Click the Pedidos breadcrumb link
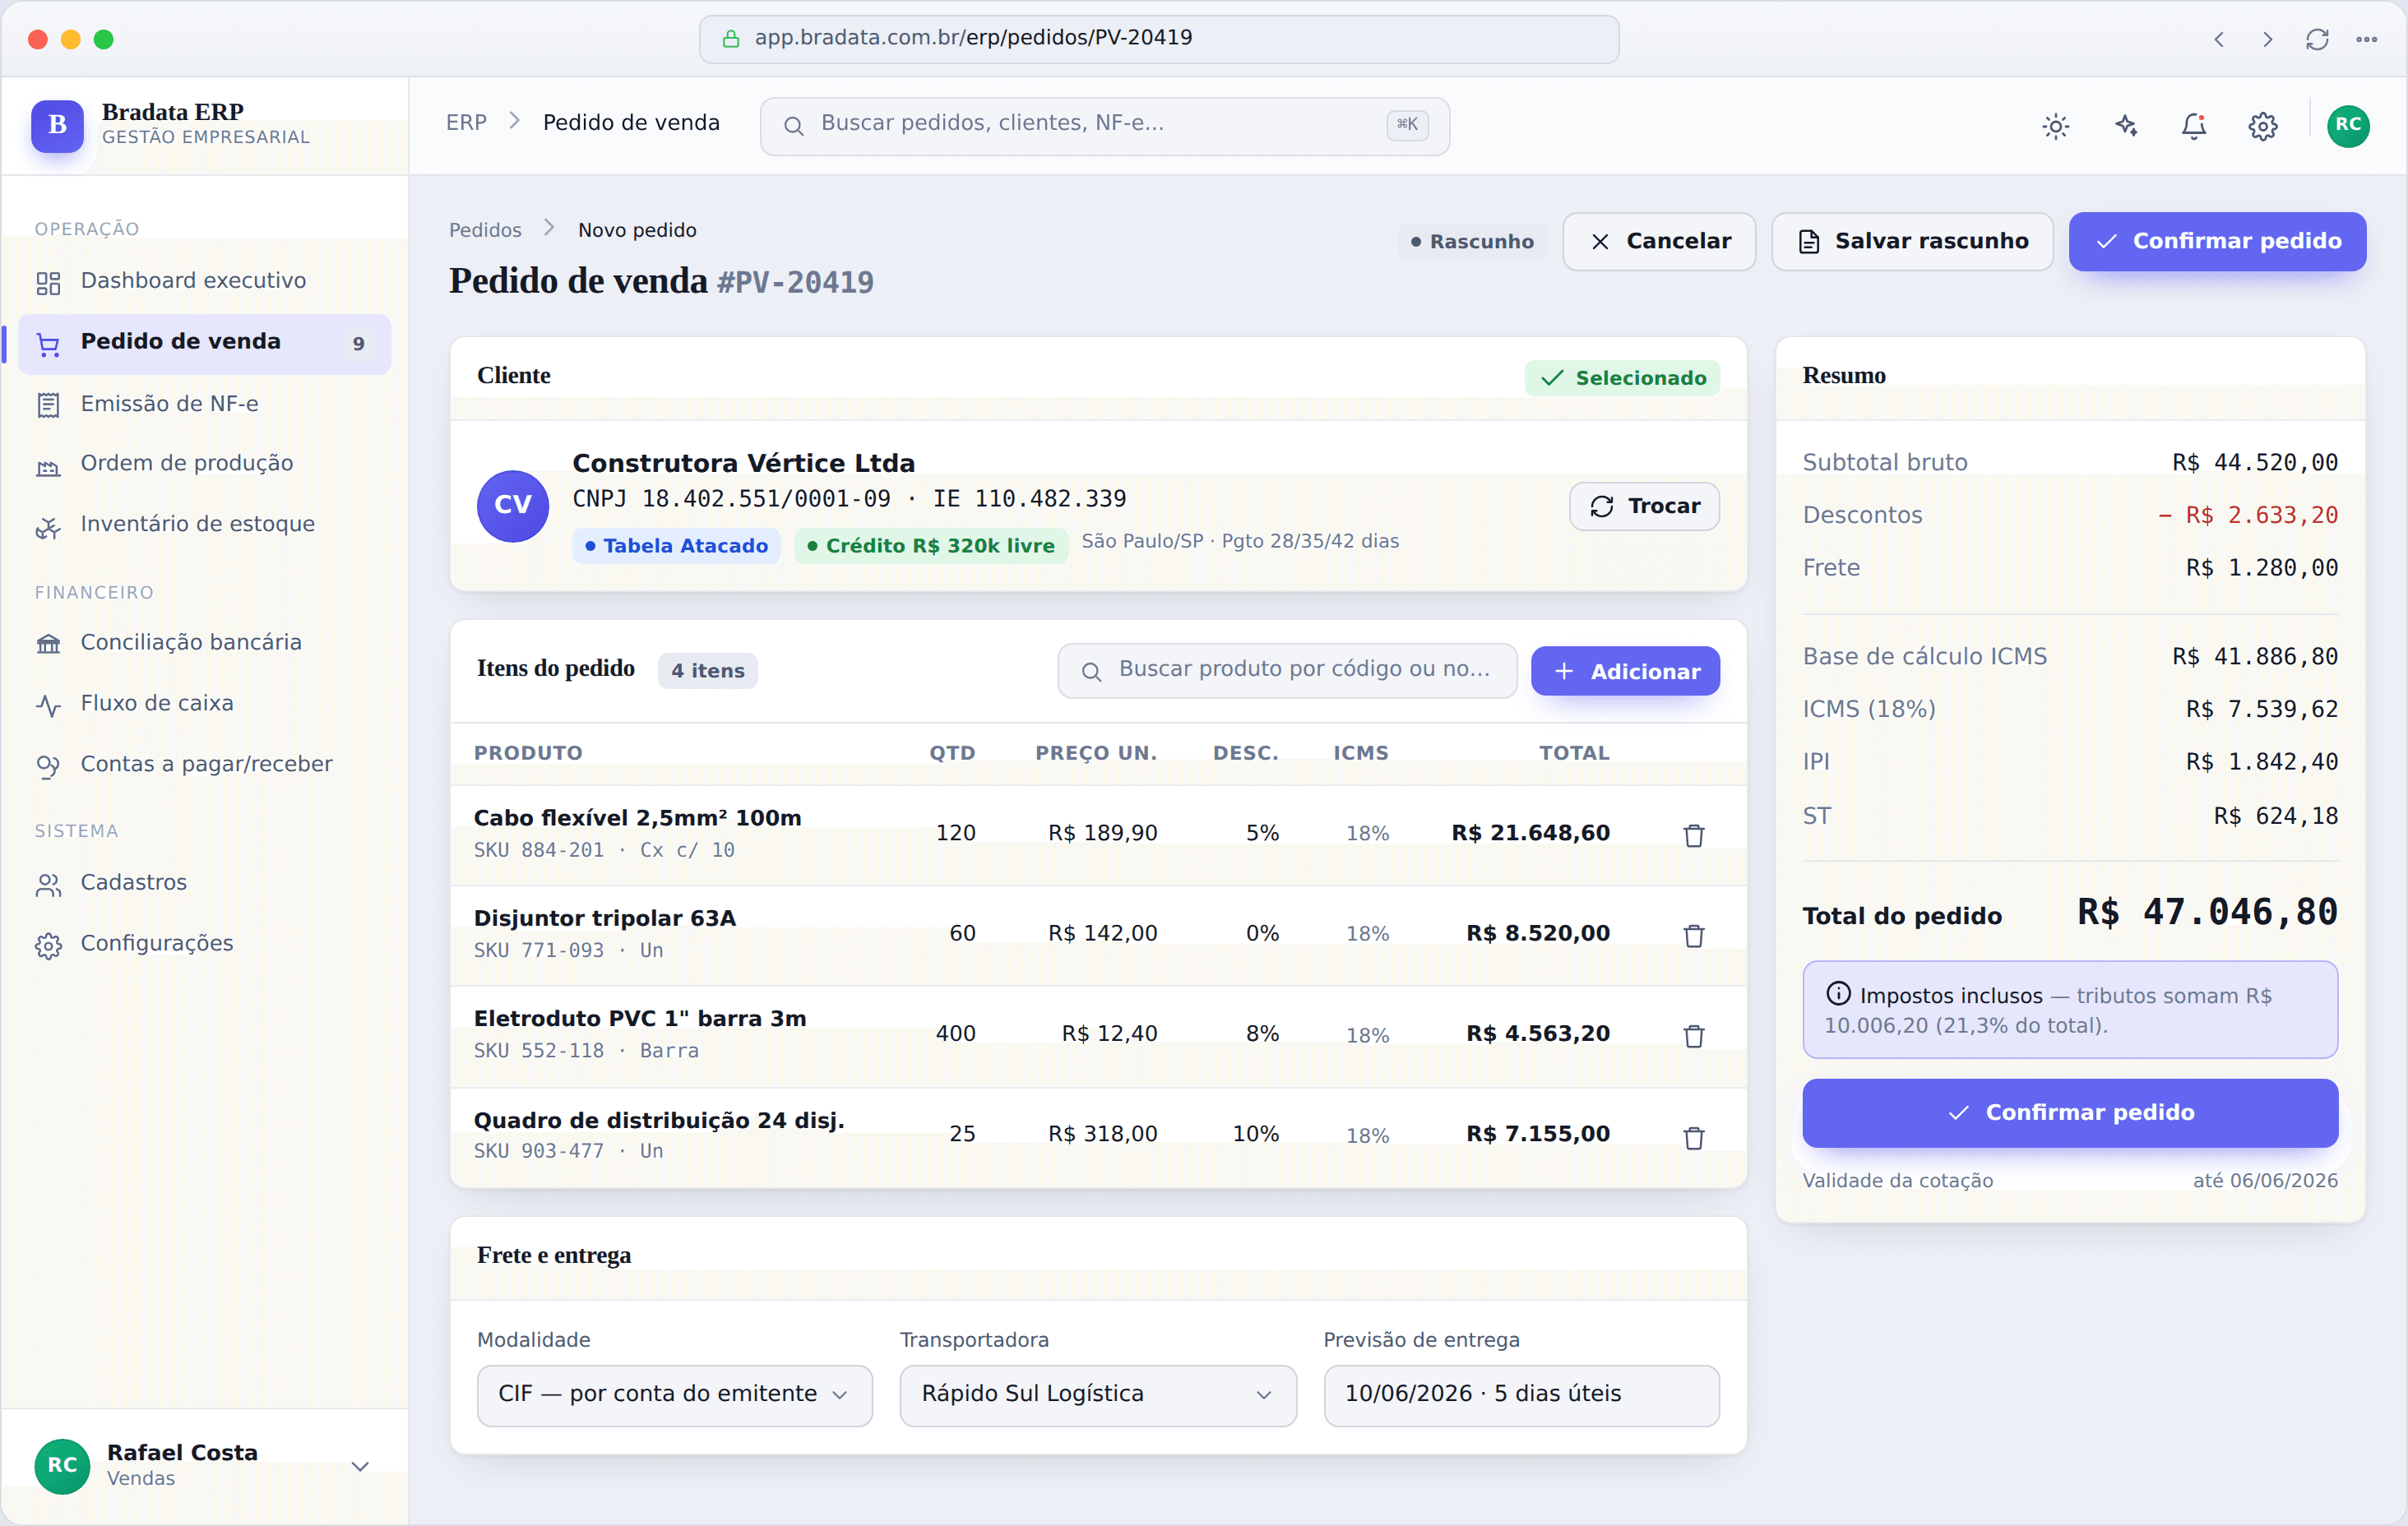Screen dimensions: 2408x1526 click(485, 230)
